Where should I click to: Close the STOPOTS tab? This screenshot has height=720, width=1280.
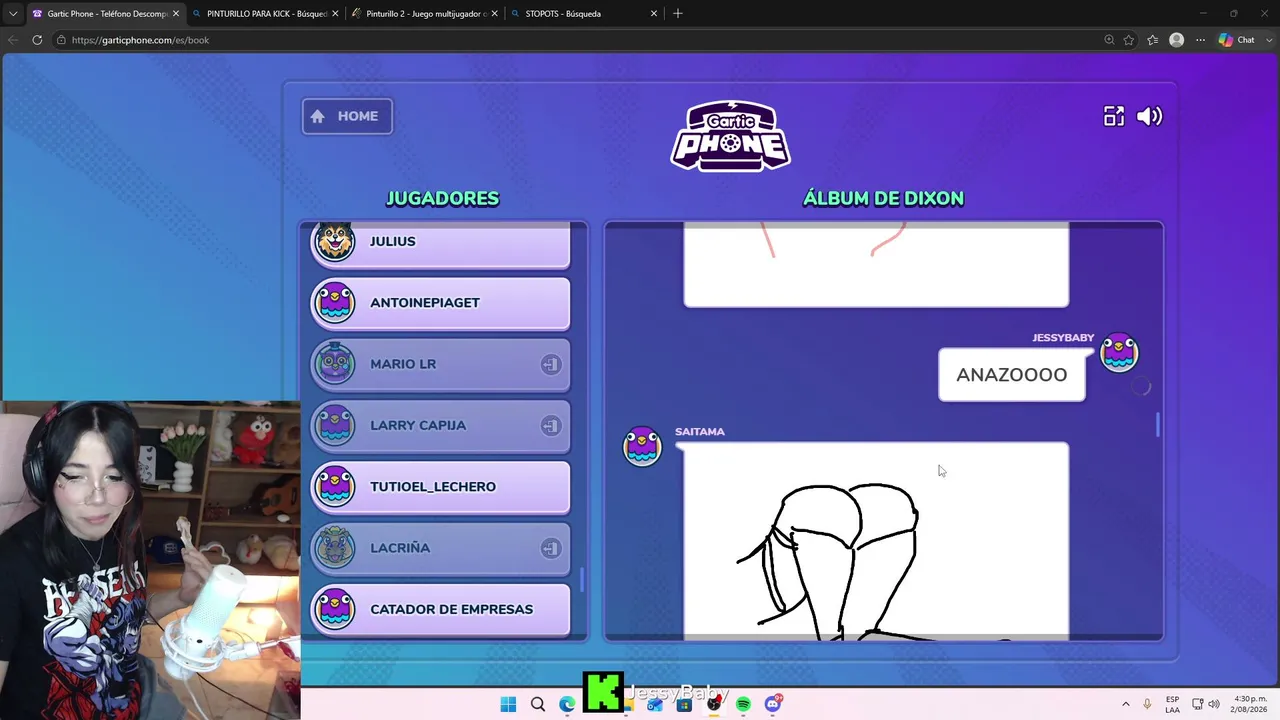point(654,13)
